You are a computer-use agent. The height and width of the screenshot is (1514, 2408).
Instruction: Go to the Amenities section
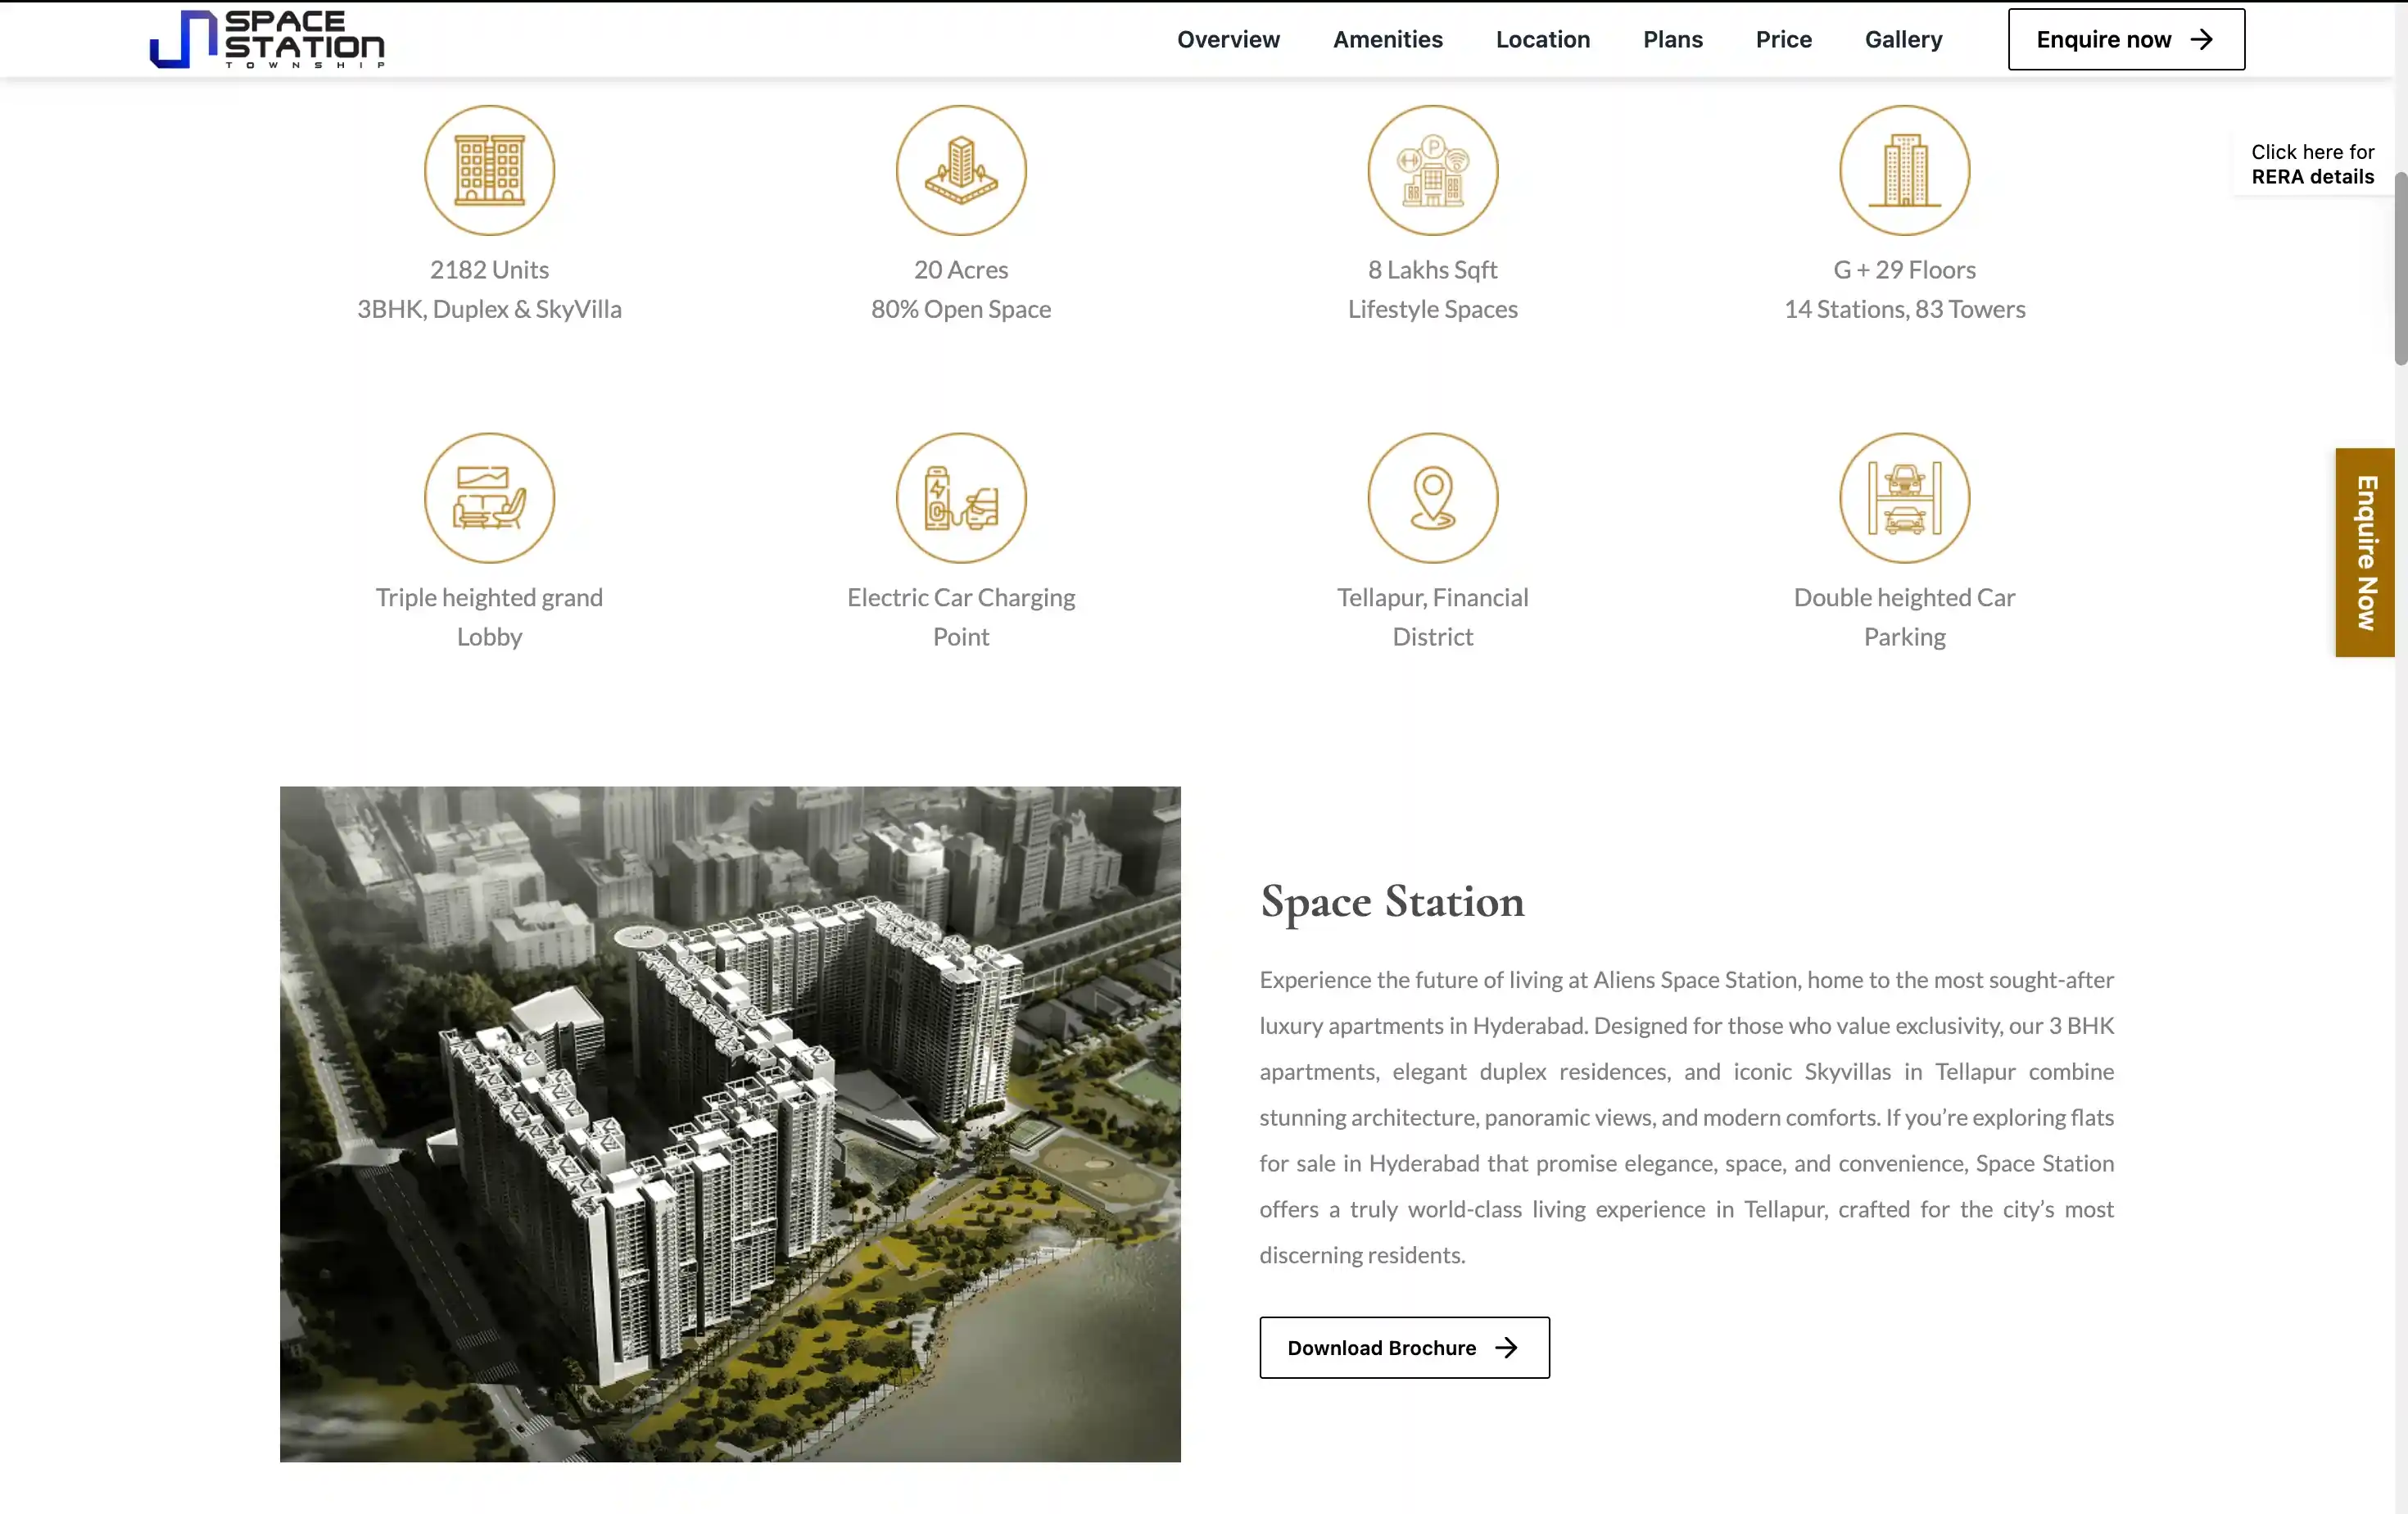[1387, 39]
